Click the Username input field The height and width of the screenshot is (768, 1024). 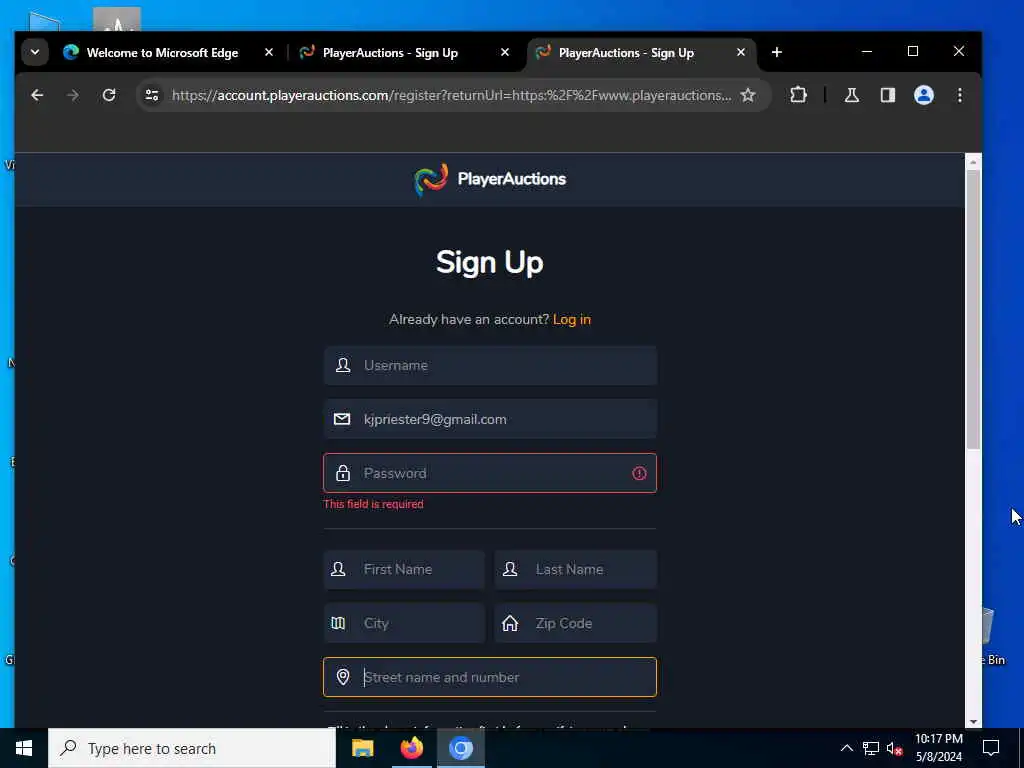click(490, 366)
